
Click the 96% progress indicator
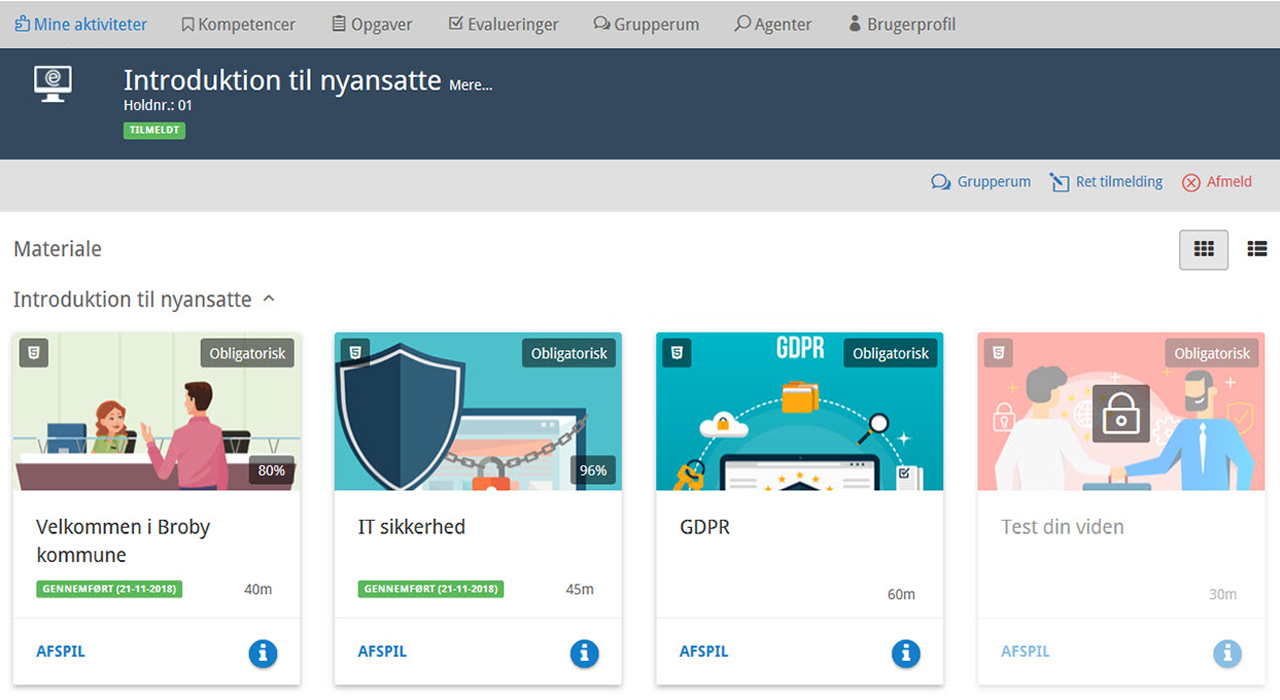(593, 470)
